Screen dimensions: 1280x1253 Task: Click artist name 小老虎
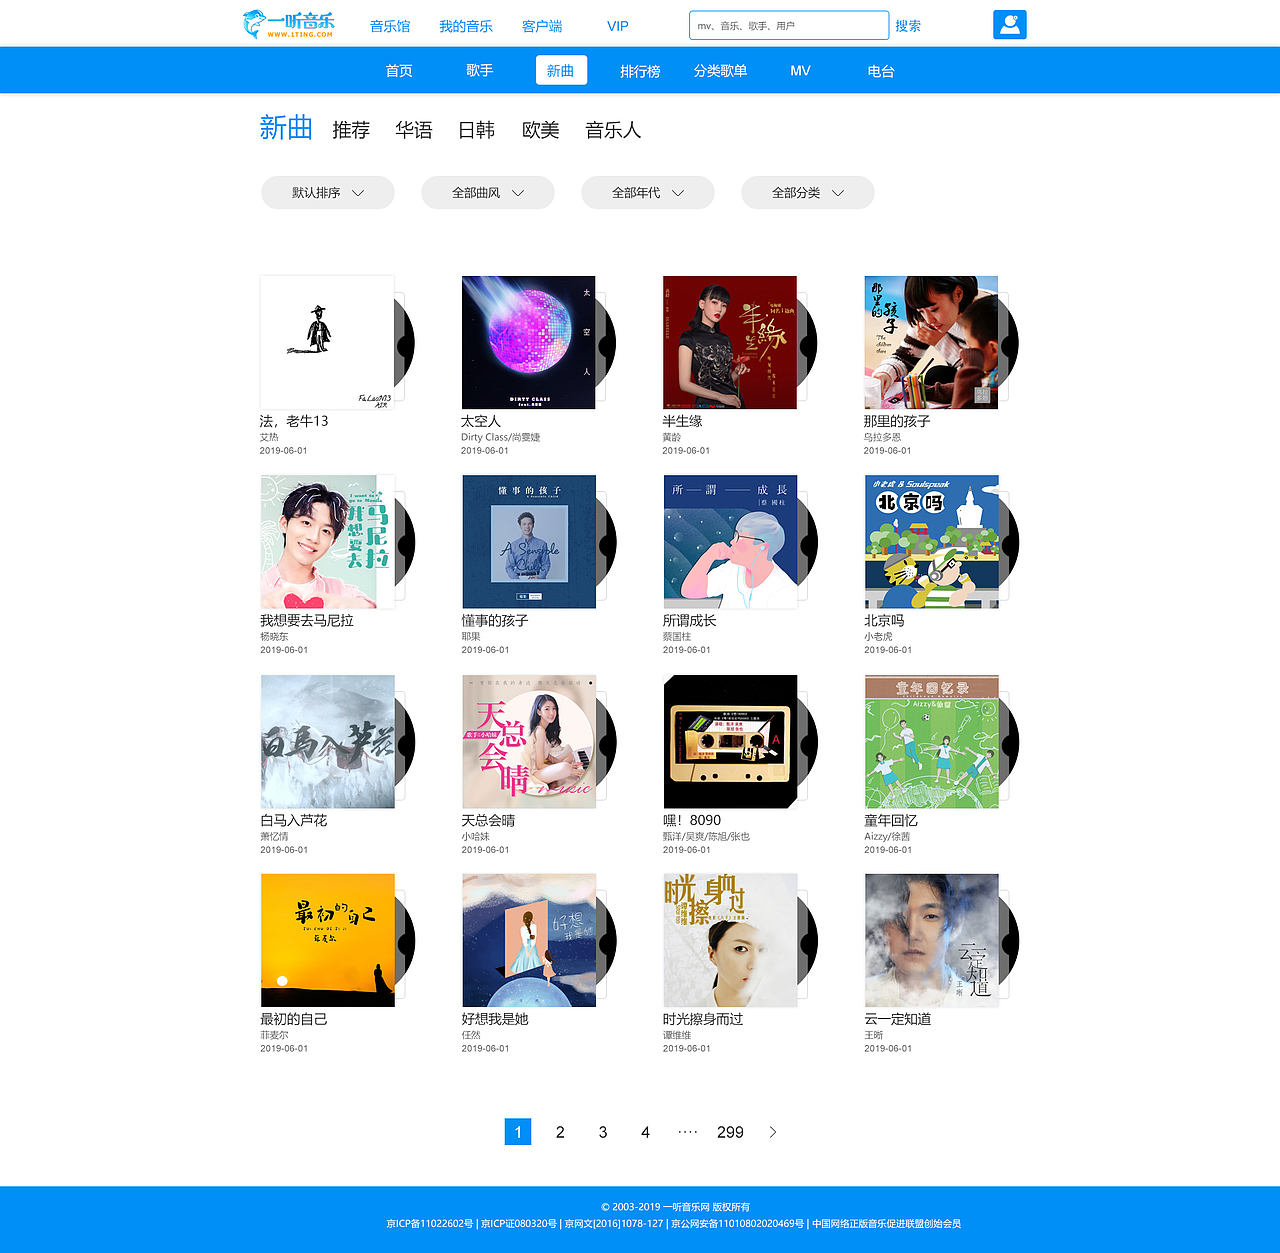click(878, 636)
